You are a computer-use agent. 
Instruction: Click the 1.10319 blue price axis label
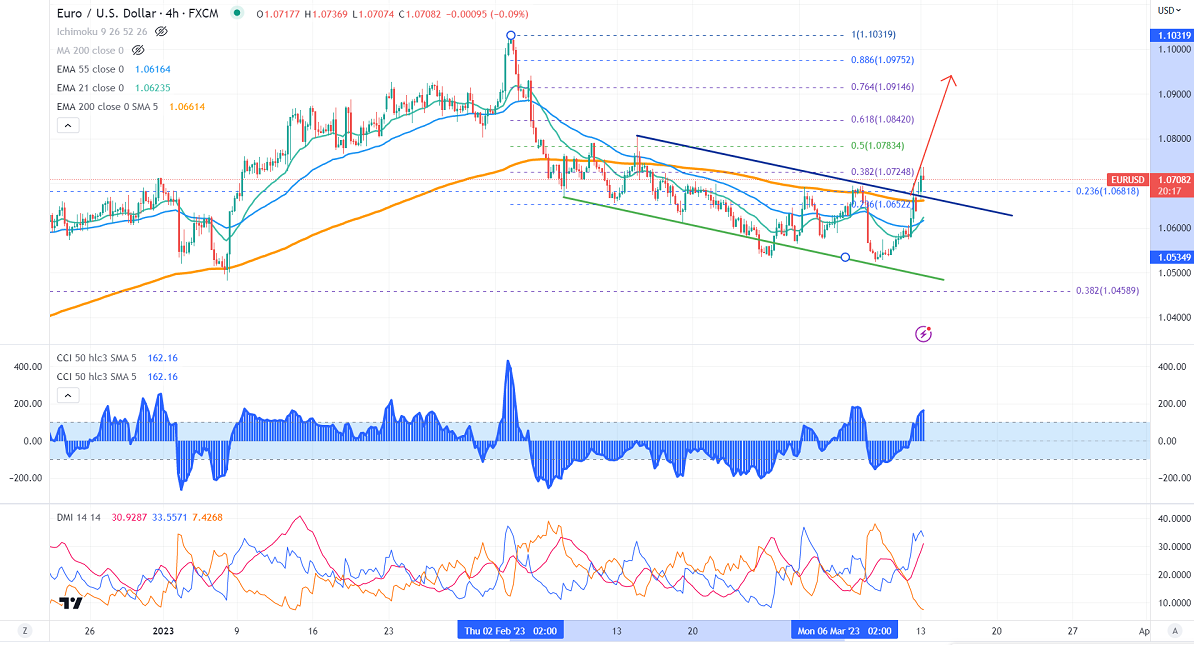click(1172, 35)
